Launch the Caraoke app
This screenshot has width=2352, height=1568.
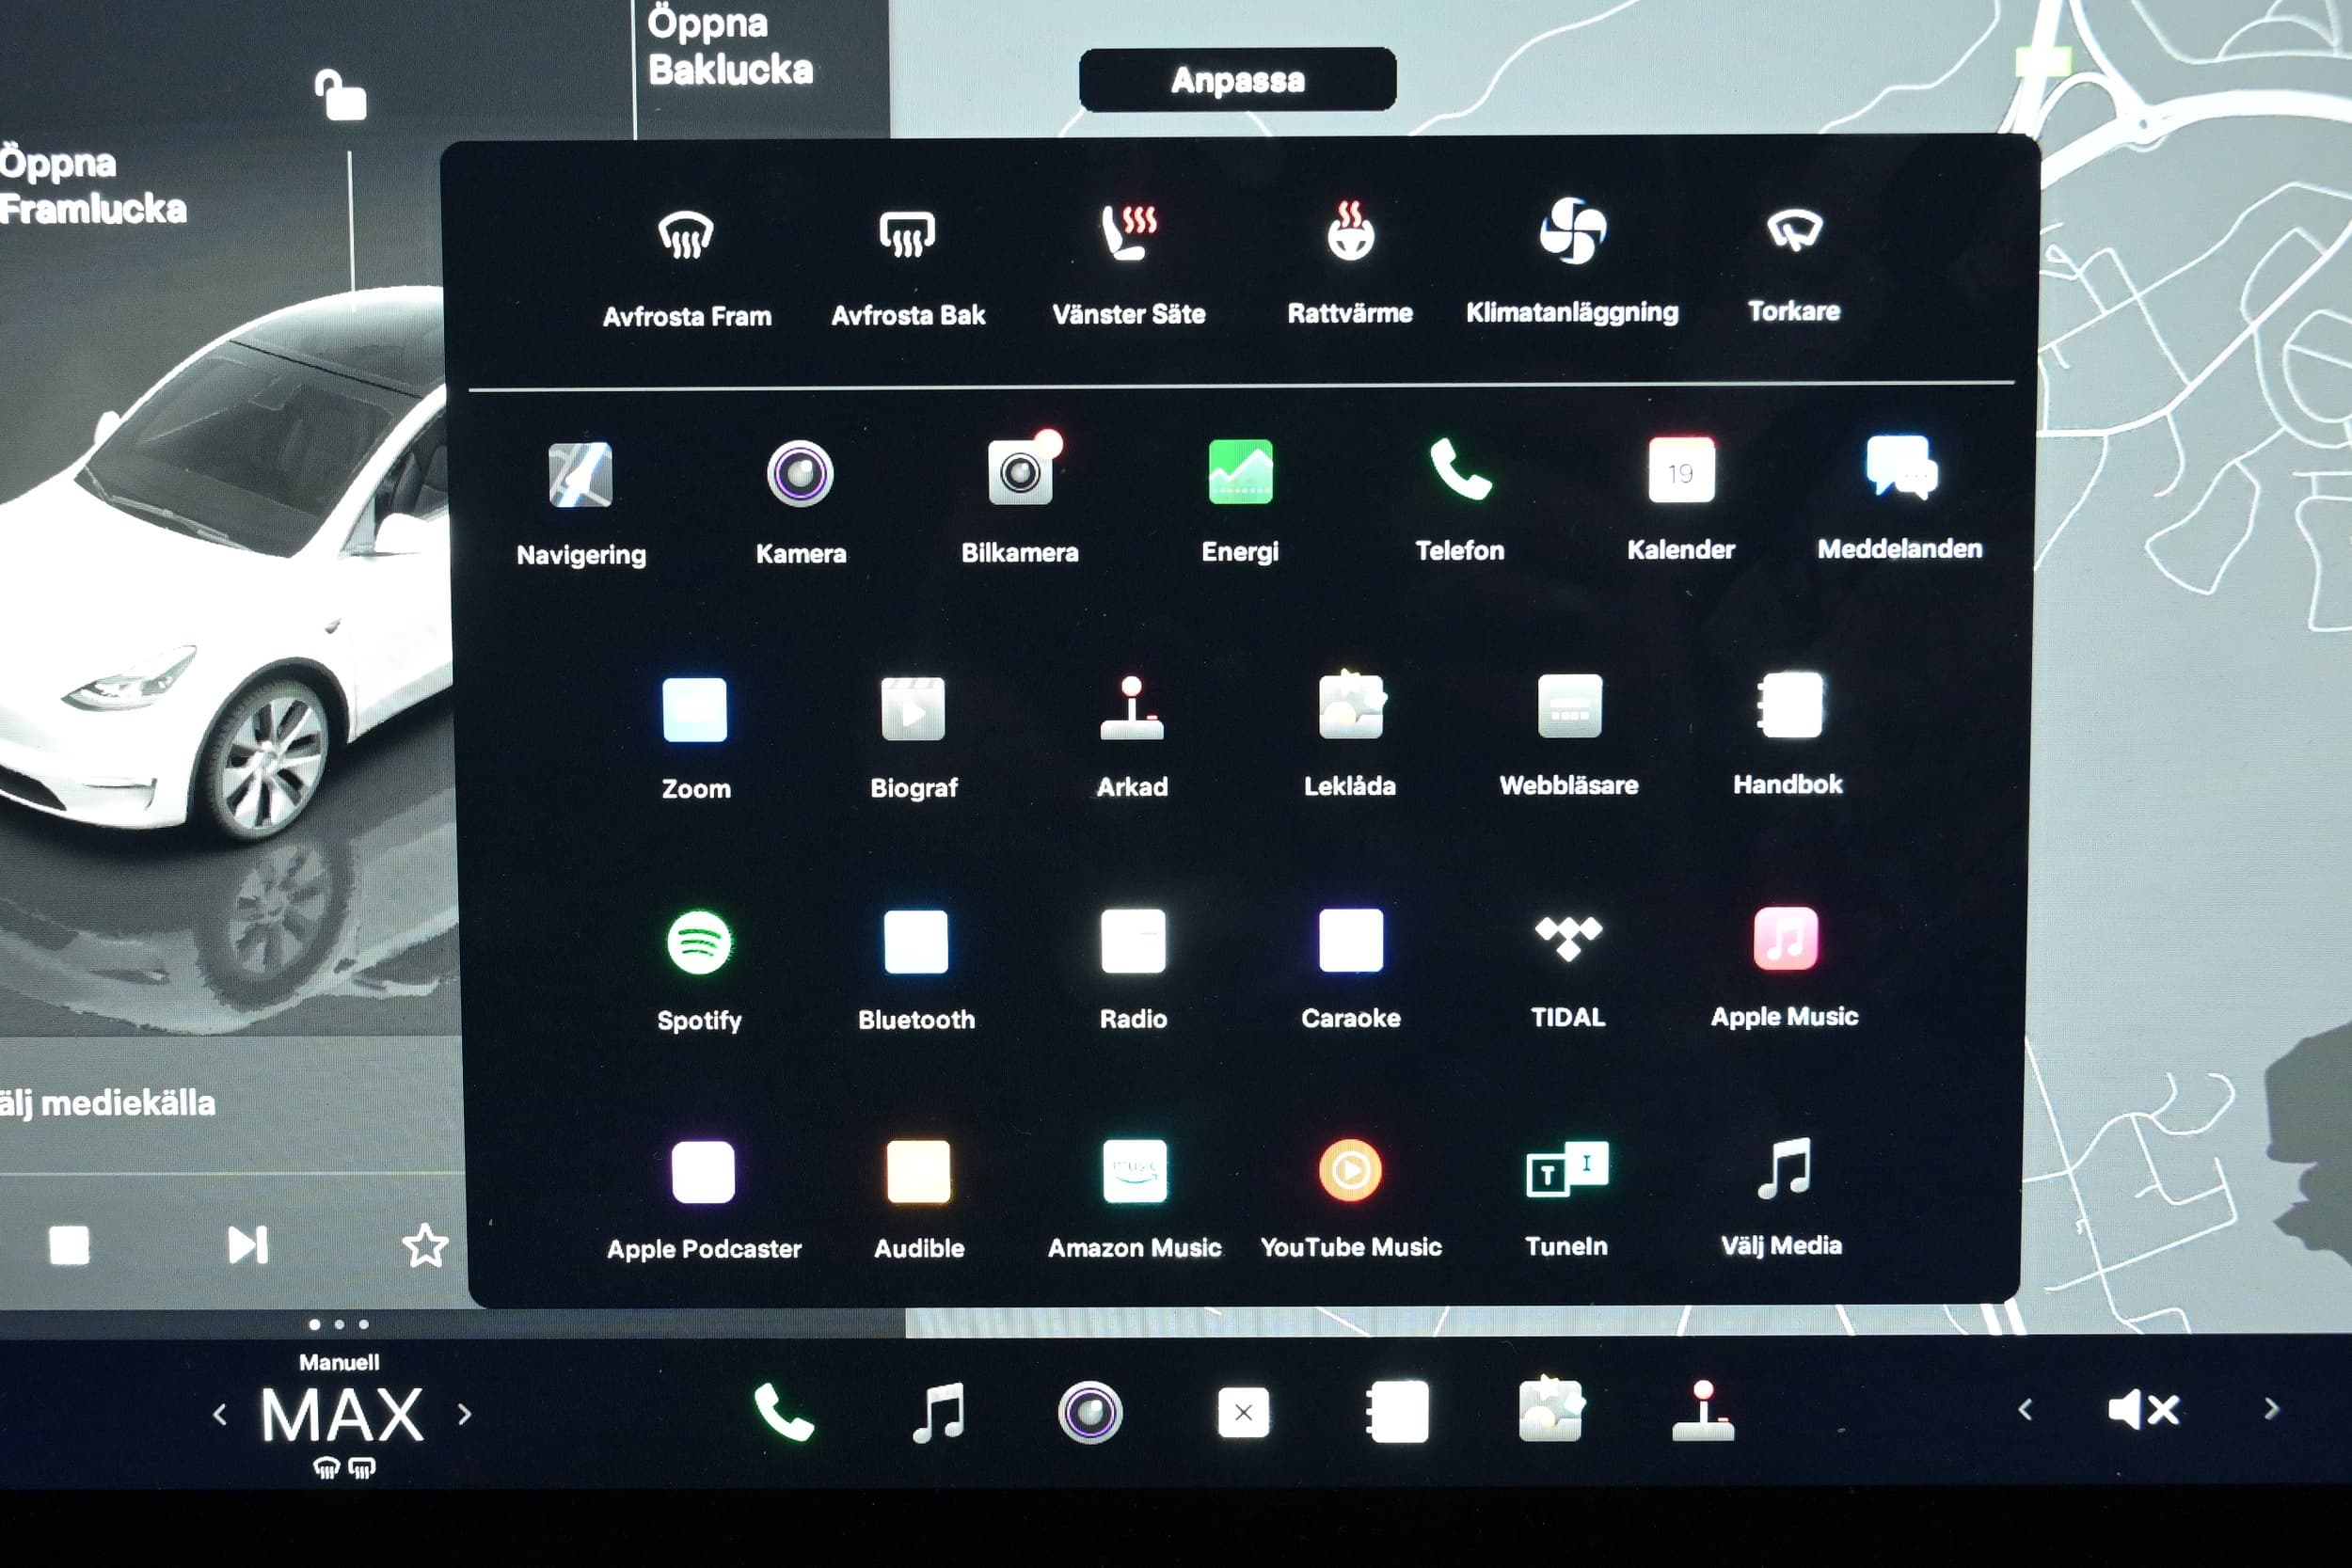coord(1351,968)
